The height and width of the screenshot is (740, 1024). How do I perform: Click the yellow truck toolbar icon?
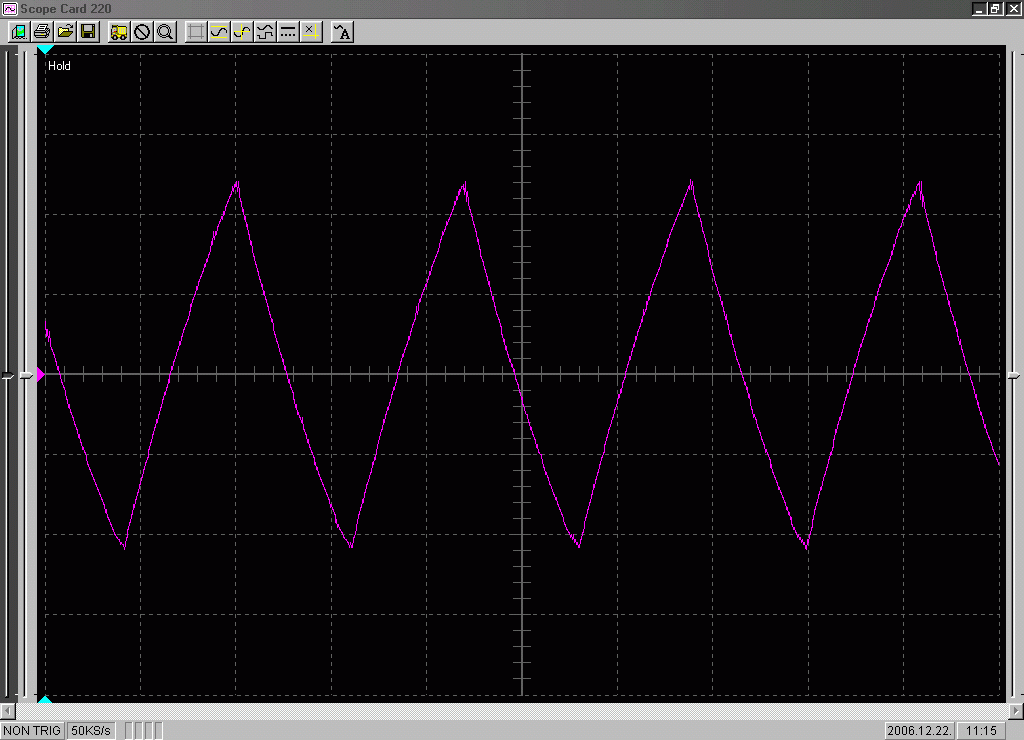119,31
